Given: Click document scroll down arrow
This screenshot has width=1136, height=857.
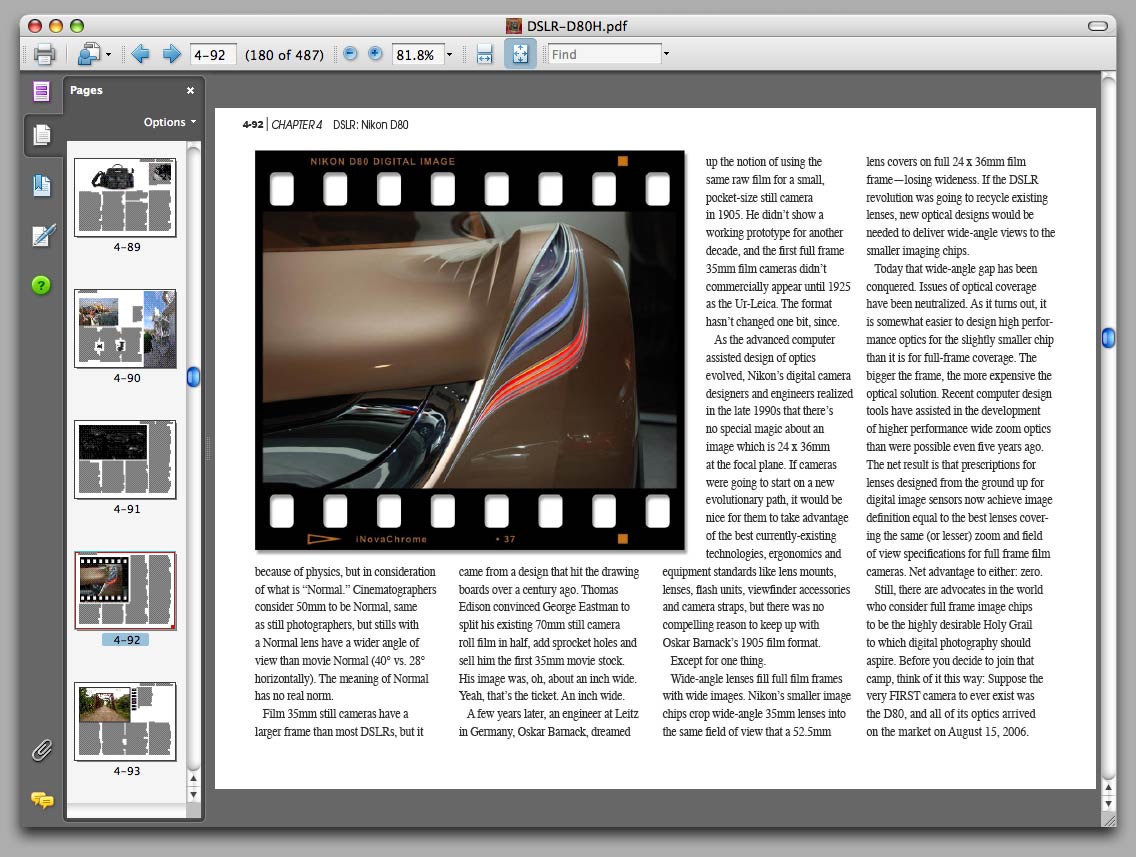Looking at the screenshot, I should 1108,803.
